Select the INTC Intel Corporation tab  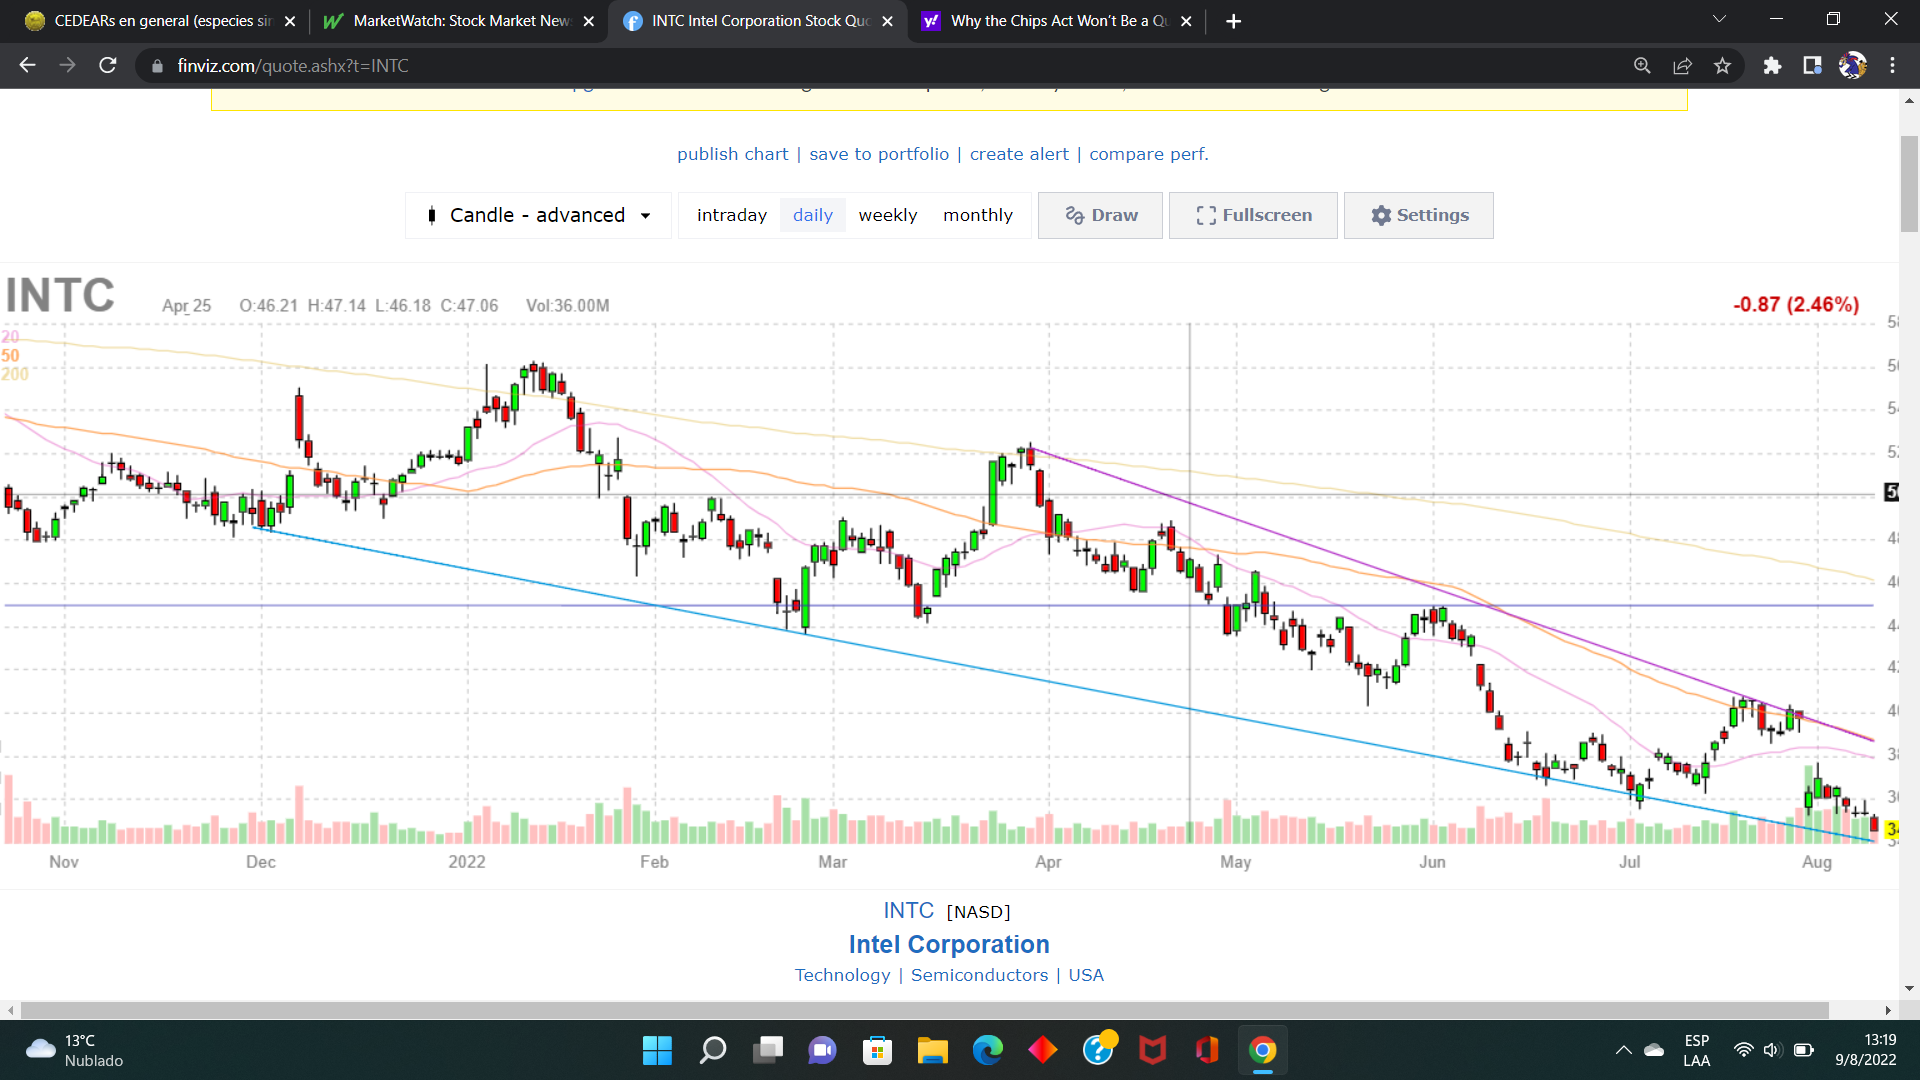click(758, 21)
